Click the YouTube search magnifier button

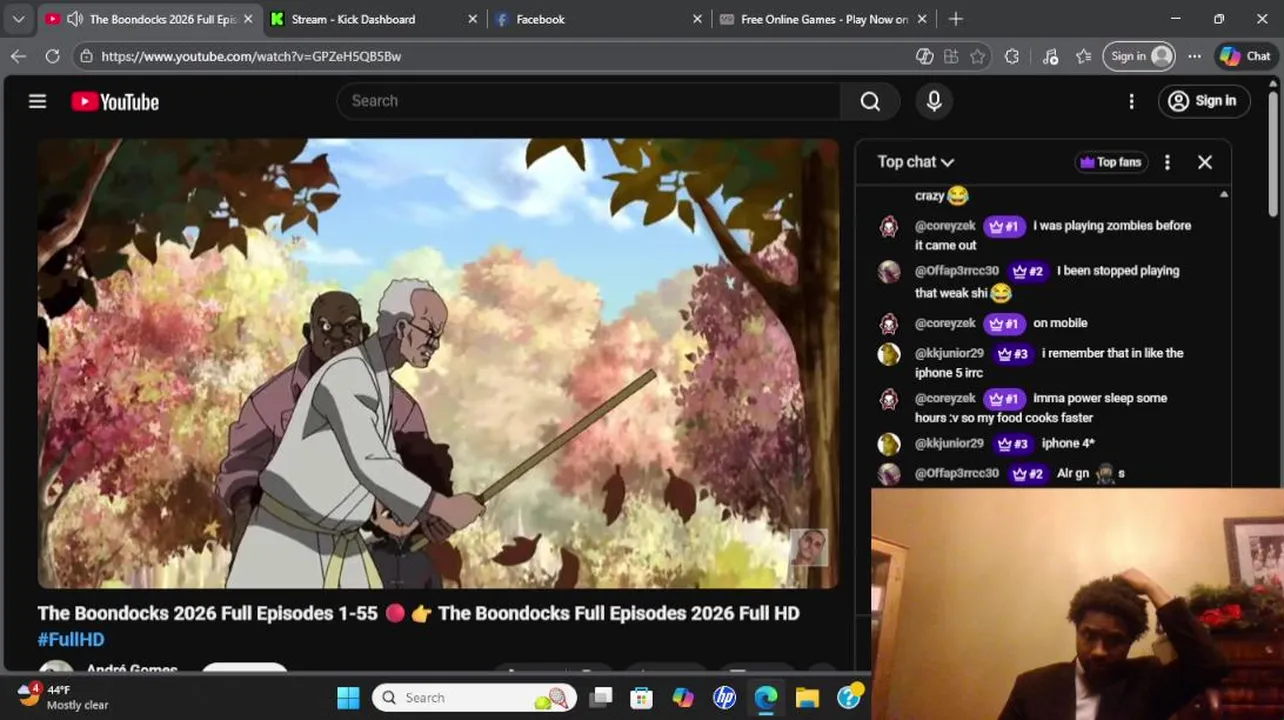click(x=870, y=101)
